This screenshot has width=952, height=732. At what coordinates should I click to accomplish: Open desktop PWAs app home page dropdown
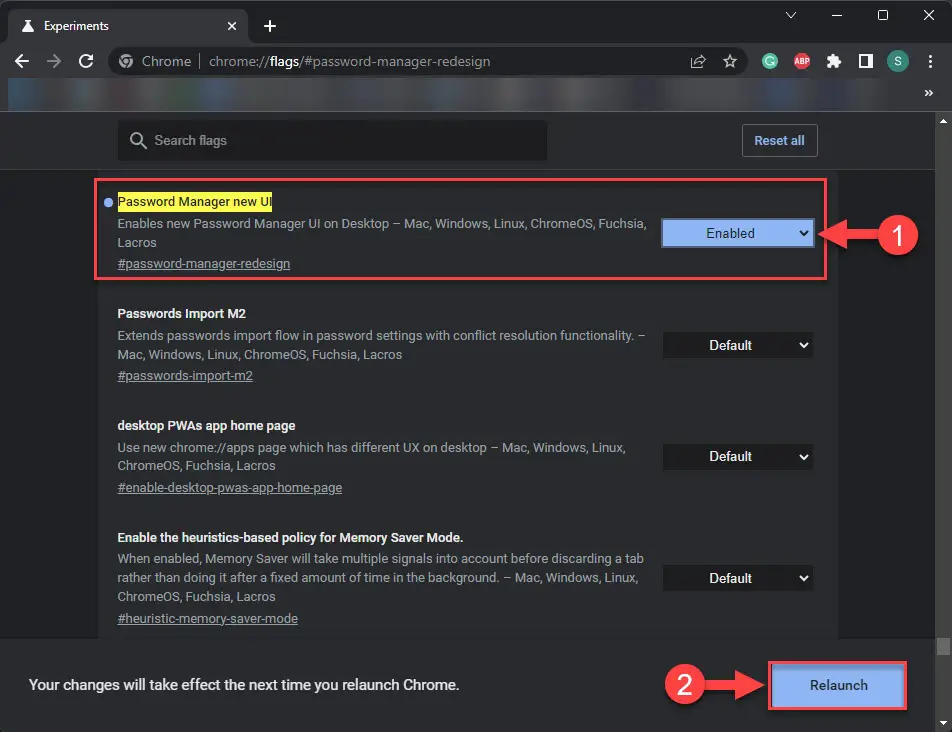click(738, 456)
